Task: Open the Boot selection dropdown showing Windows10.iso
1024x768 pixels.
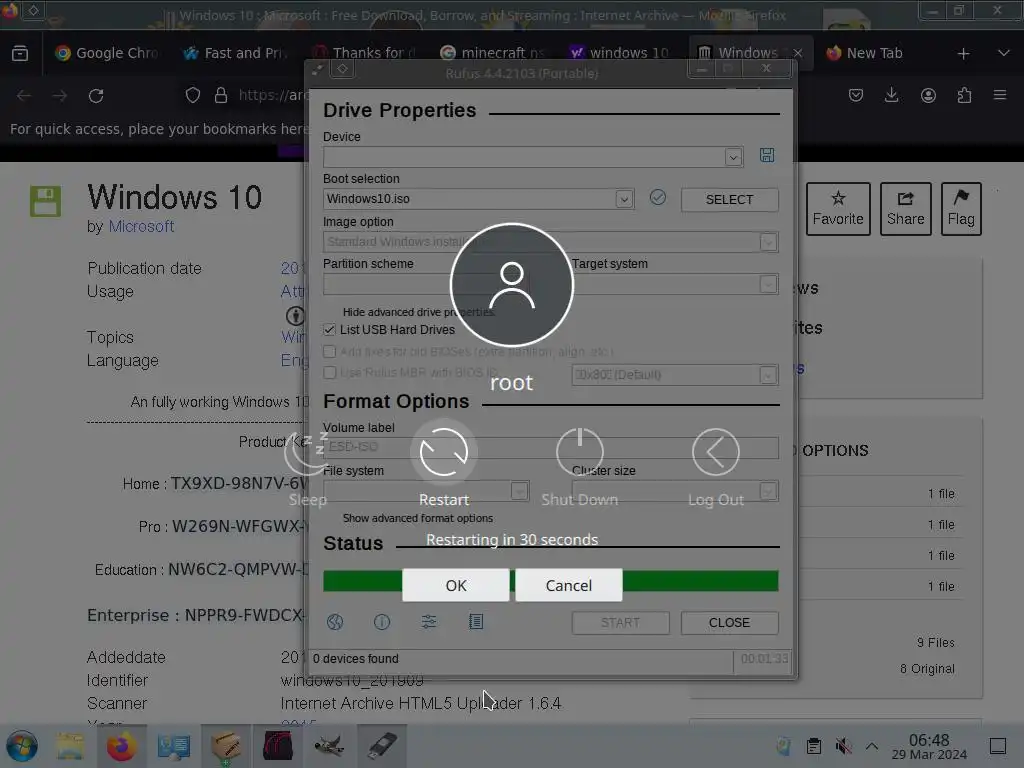Action: tap(624, 199)
